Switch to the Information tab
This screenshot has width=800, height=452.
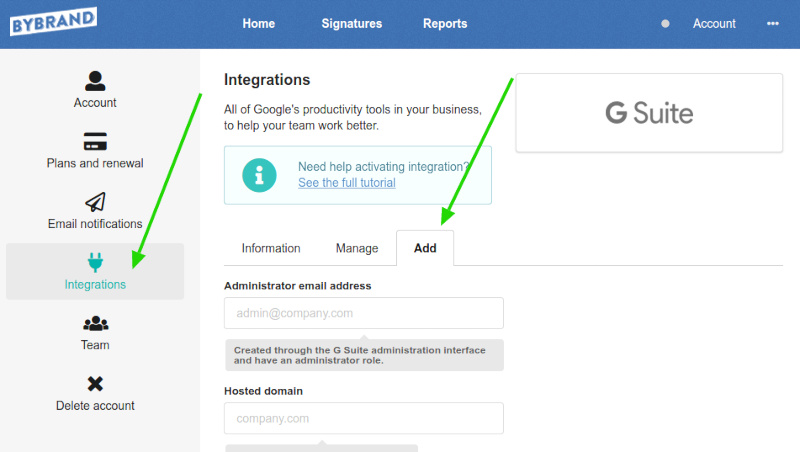pos(271,248)
